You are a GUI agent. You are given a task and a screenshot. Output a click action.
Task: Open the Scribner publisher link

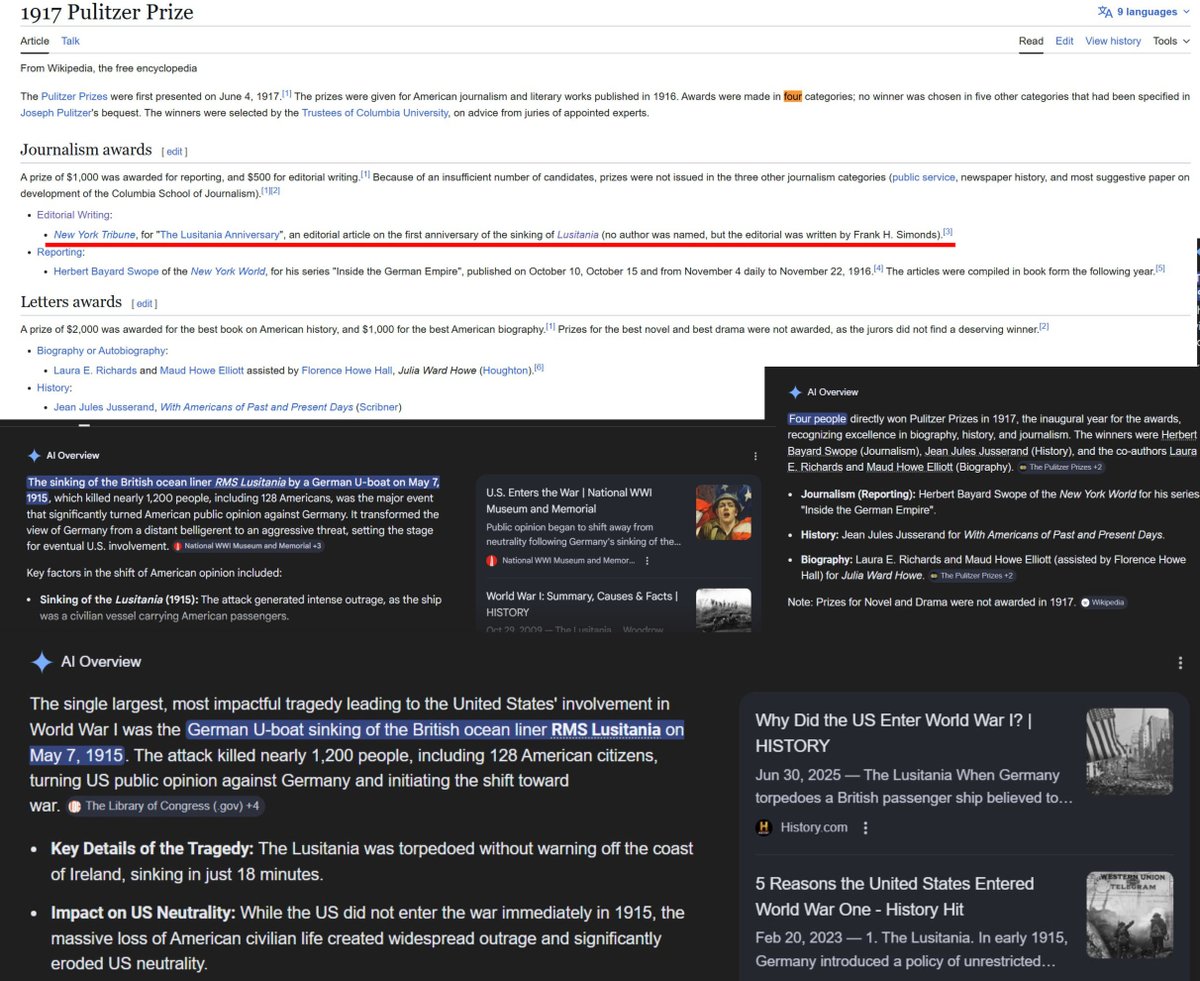(x=379, y=407)
